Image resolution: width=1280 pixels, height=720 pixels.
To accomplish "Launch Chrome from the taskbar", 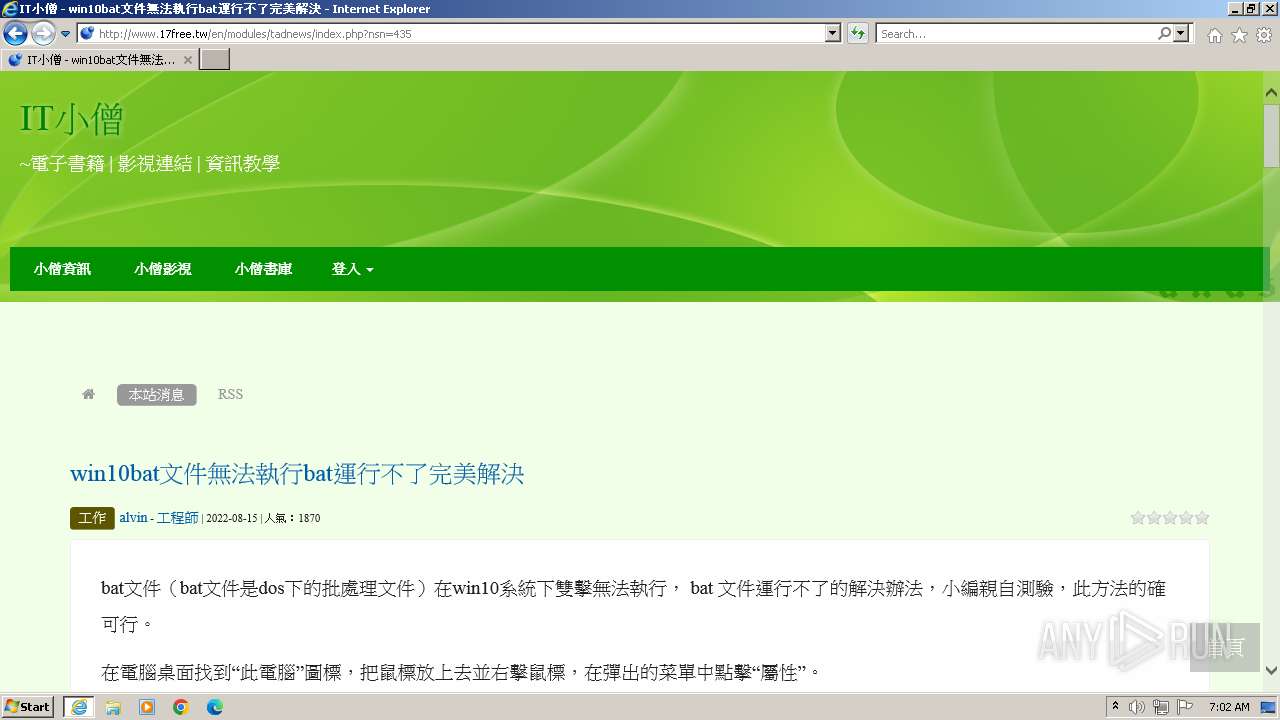I will click(181, 707).
